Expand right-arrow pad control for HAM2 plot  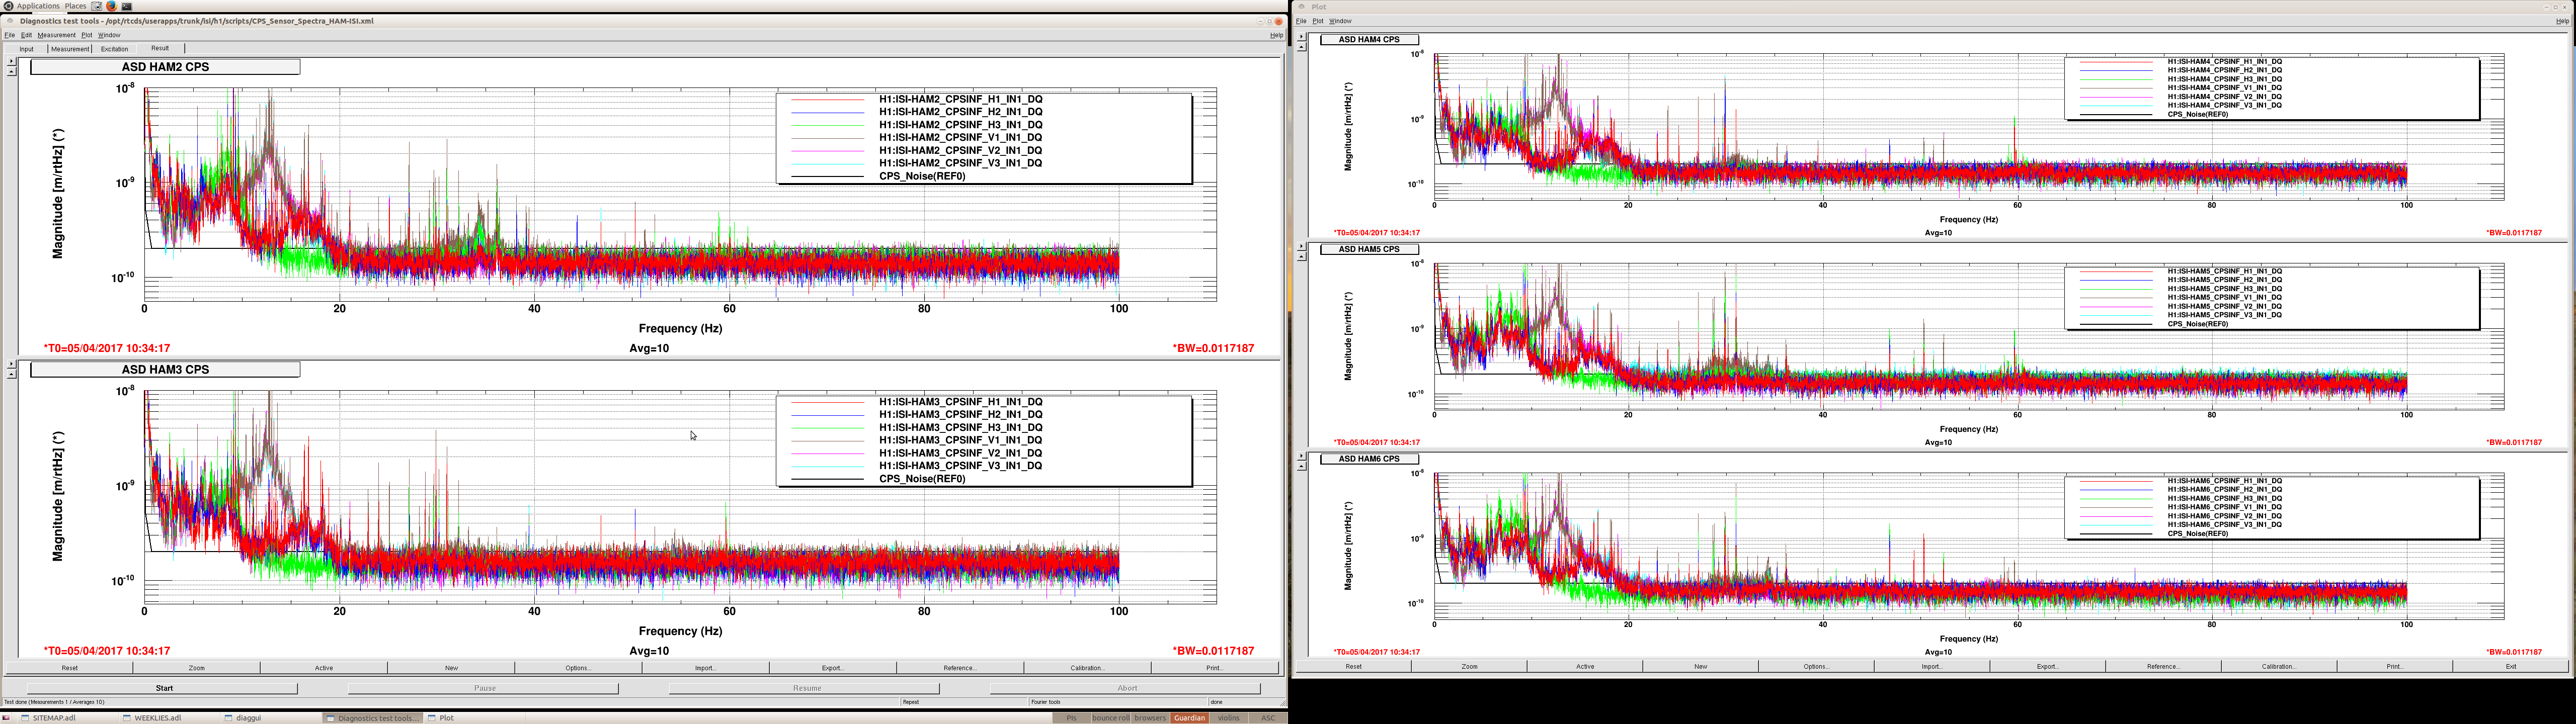[x=11, y=61]
